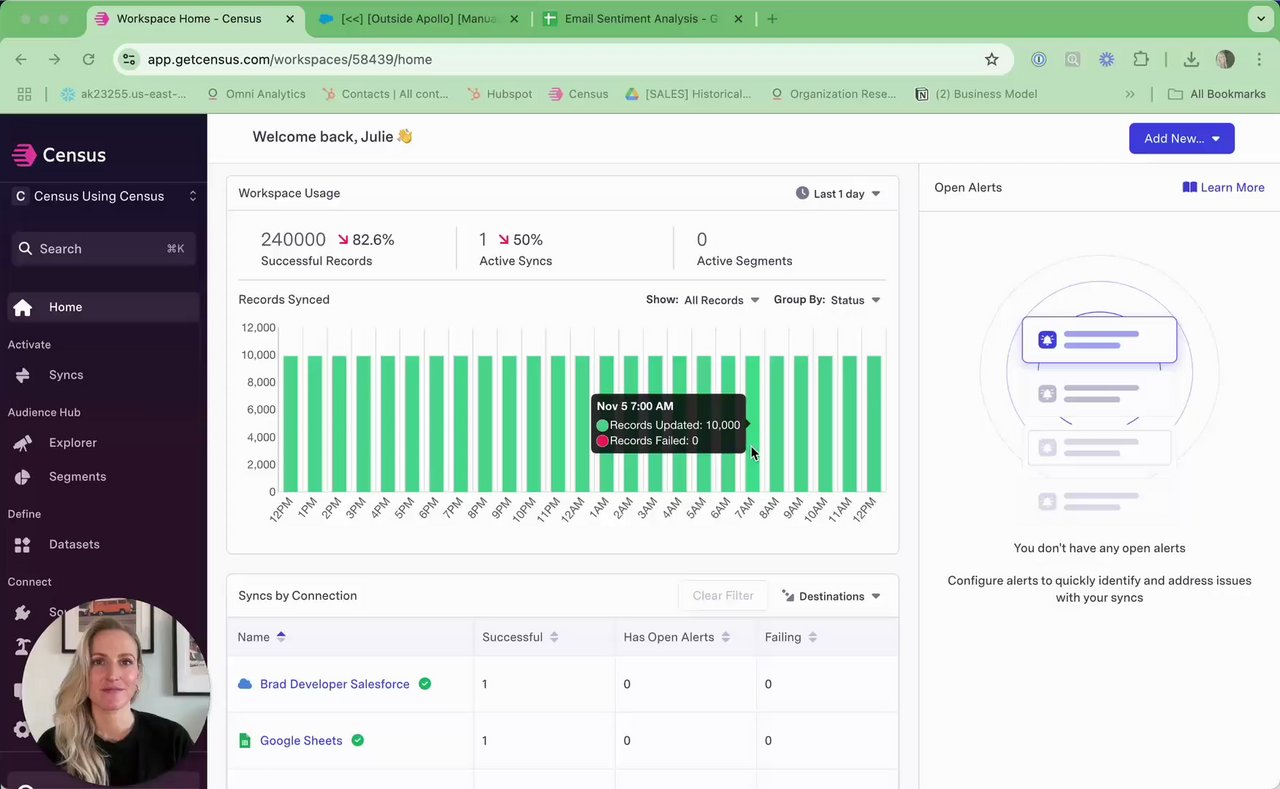Click the Syncs icon in the sidebar

(x=23, y=375)
